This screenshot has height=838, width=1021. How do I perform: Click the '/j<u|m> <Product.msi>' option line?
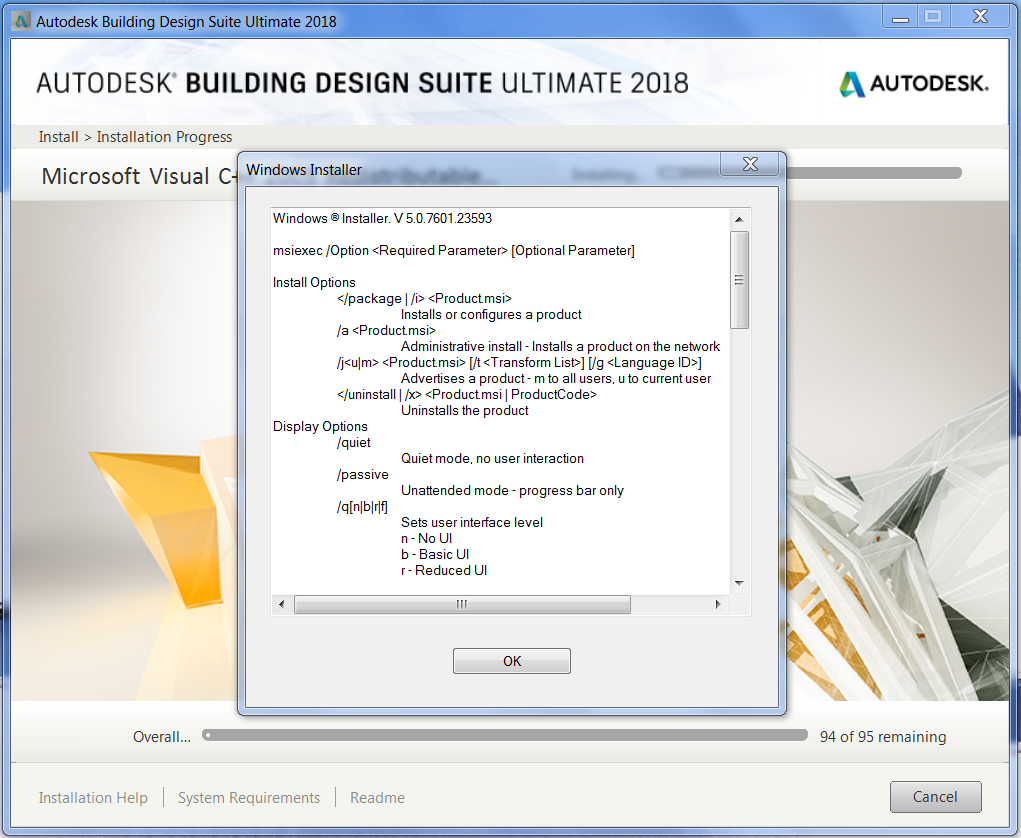point(519,362)
